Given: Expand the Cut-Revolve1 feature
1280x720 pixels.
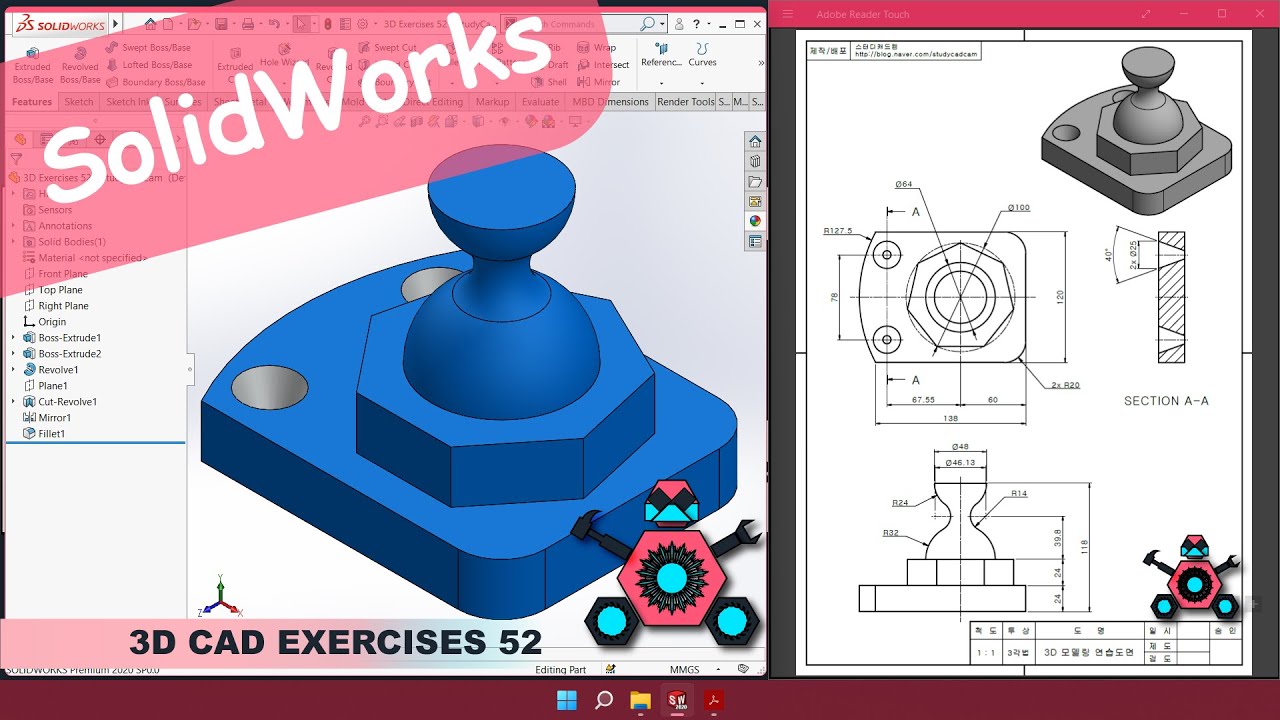Looking at the screenshot, I should (13, 402).
